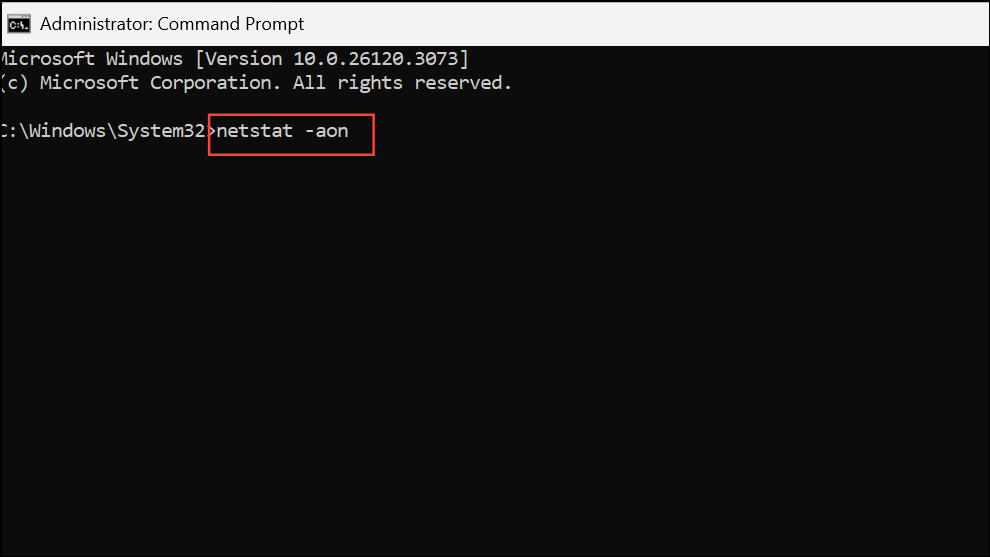Screen dimensions: 990x557
Task: Click "Windows" in the C:\Windows\System32 path
Action: coord(67,131)
